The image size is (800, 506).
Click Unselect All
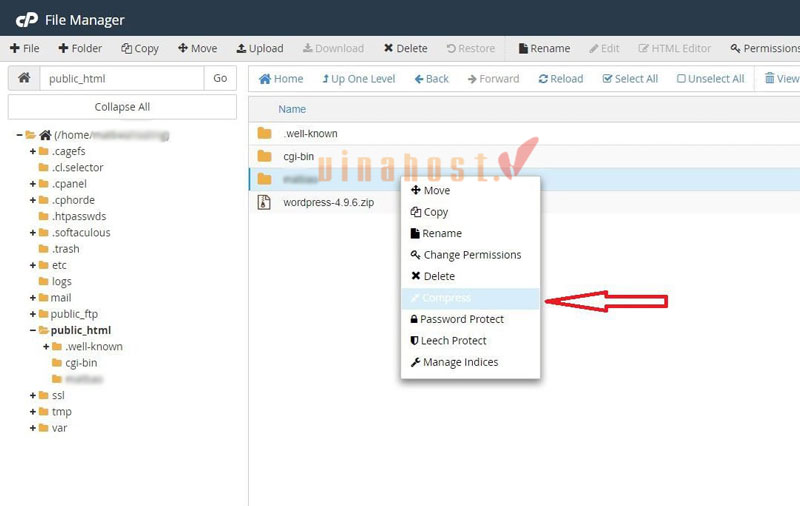710,79
